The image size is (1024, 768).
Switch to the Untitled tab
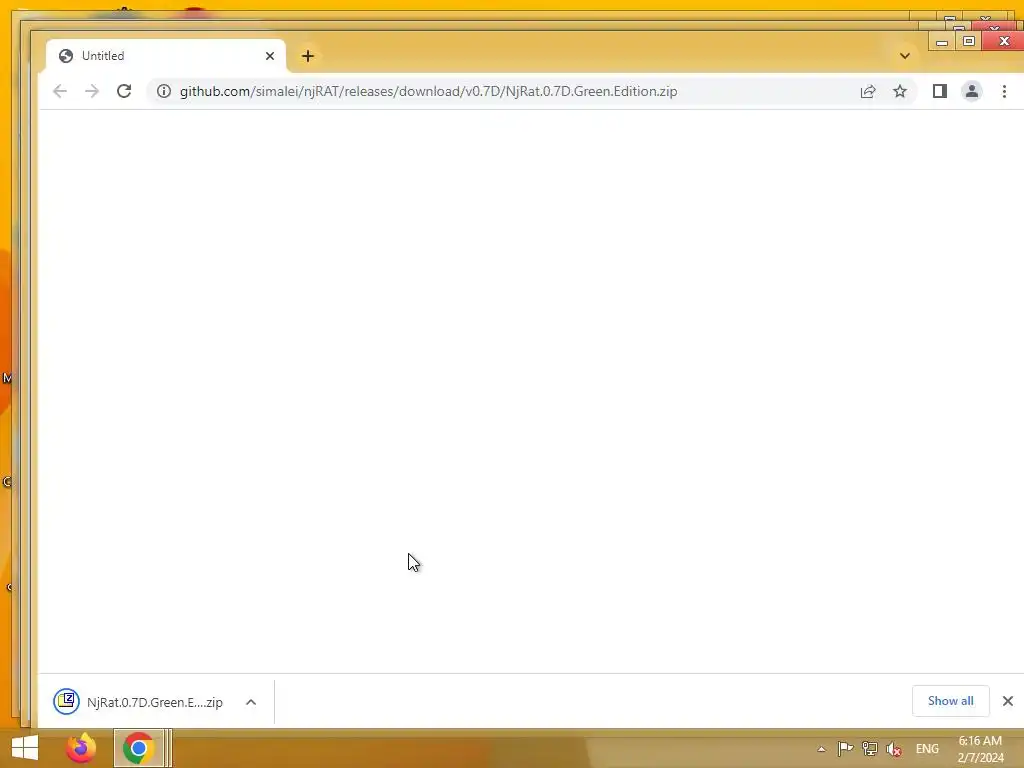point(165,56)
